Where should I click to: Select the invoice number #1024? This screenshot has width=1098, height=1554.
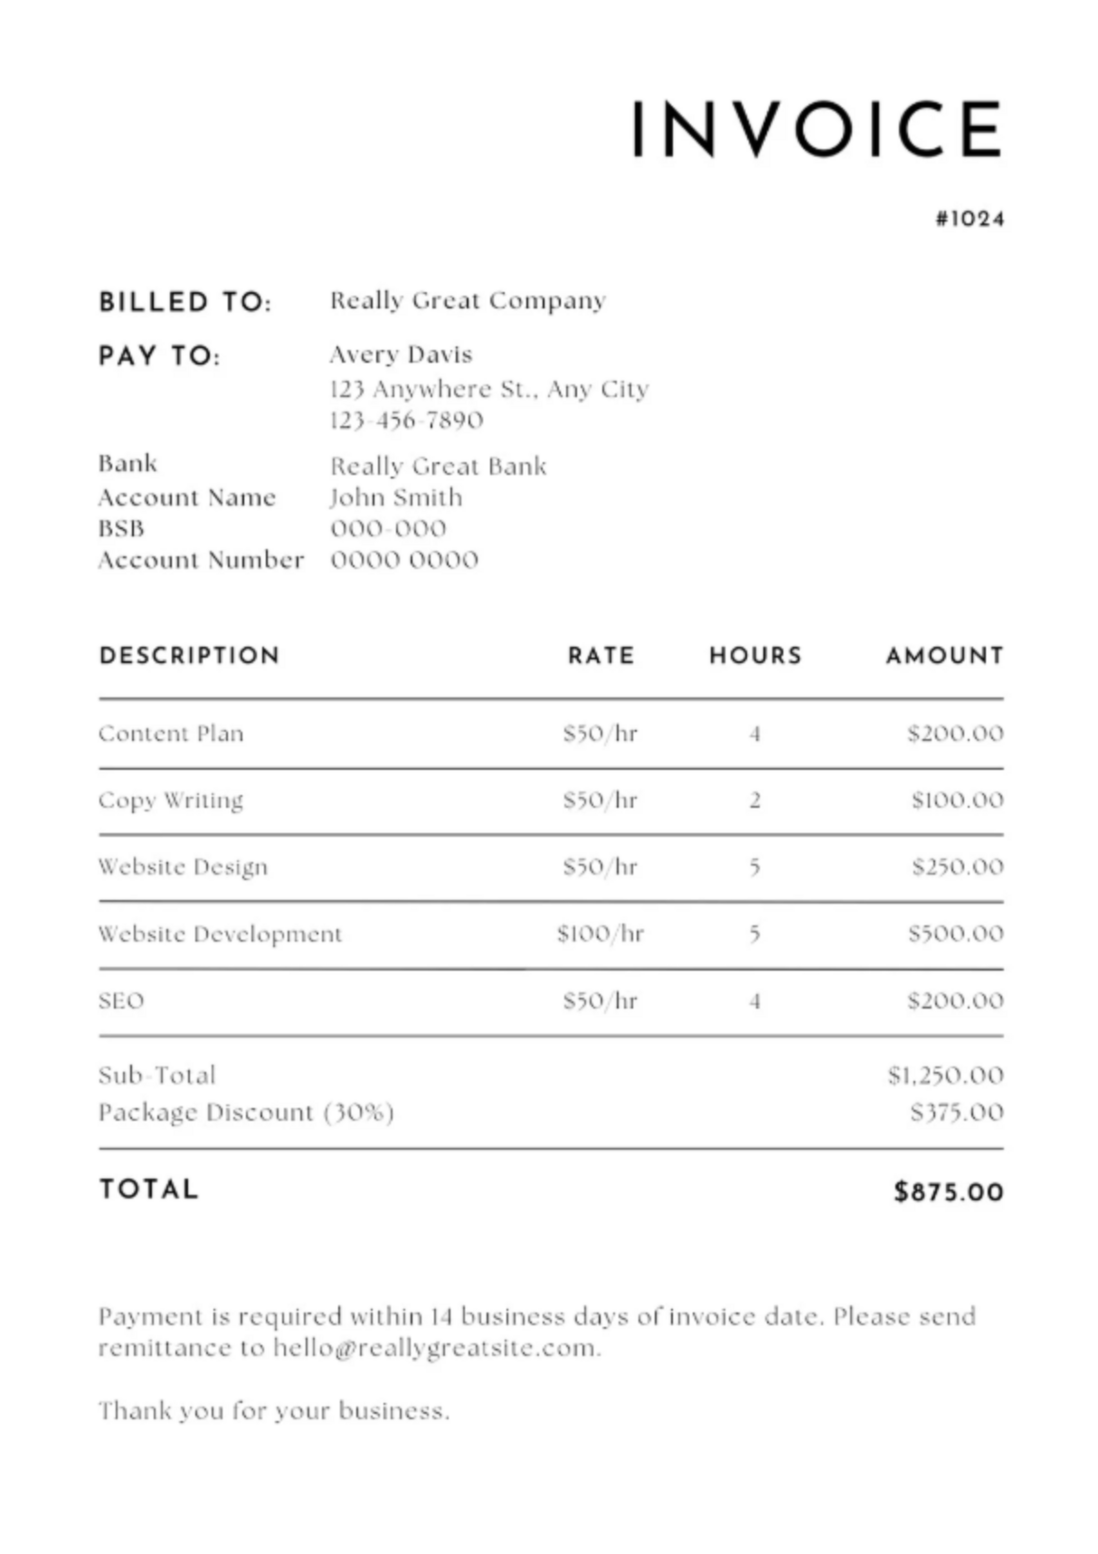[x=969, y=219]
